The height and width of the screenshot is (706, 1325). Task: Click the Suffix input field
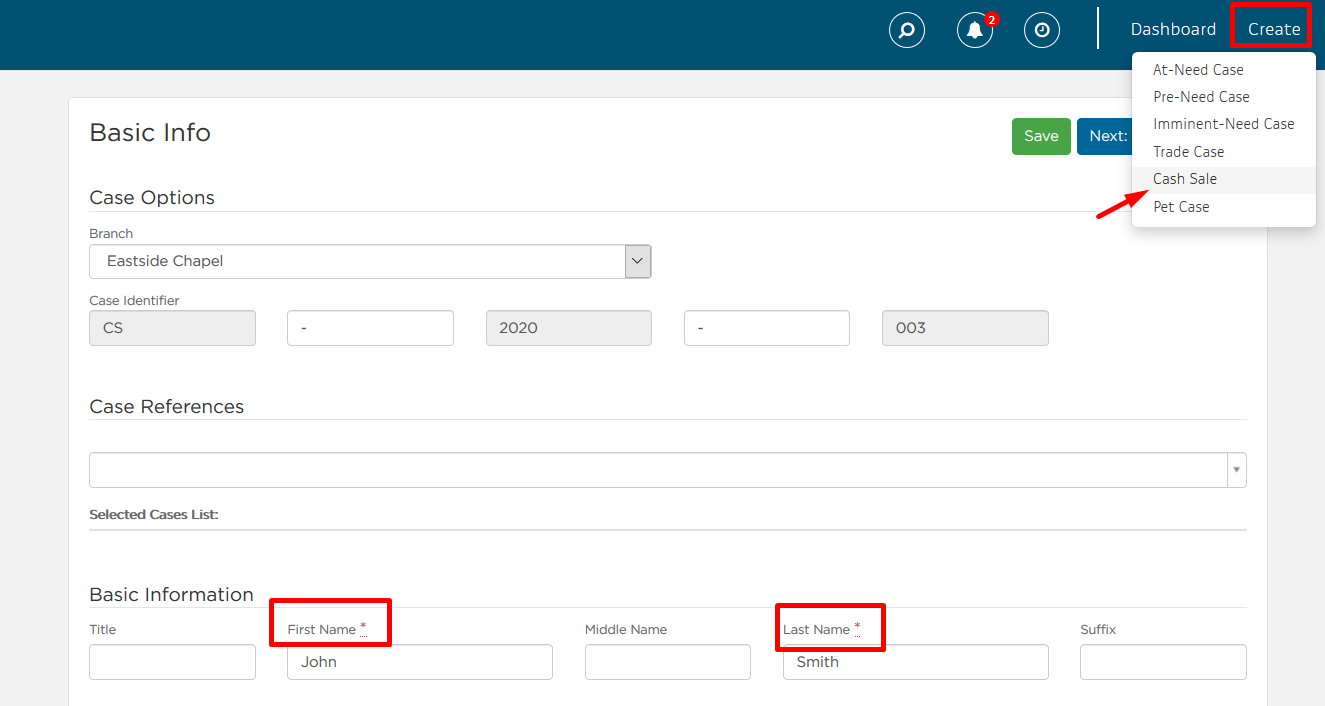pyautogui.click(x=1163, y=662)
